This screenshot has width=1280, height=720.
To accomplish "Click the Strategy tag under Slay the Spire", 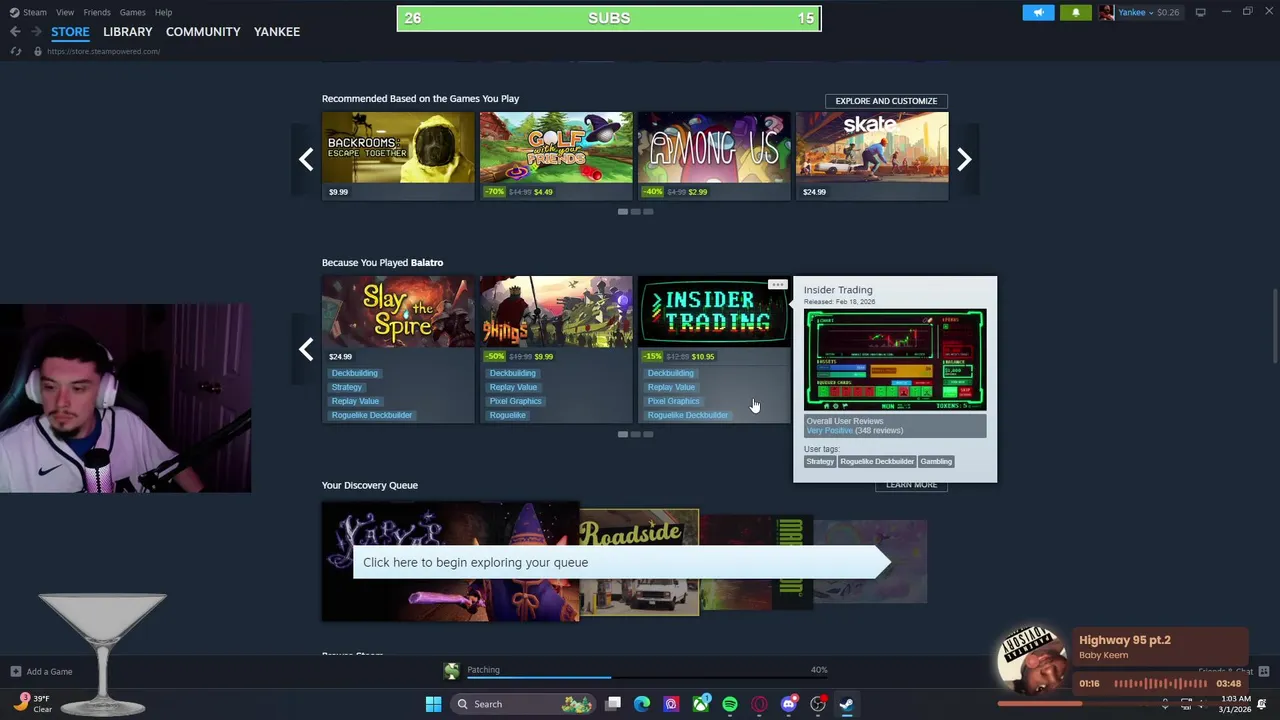I will click(x=347, y=387).
